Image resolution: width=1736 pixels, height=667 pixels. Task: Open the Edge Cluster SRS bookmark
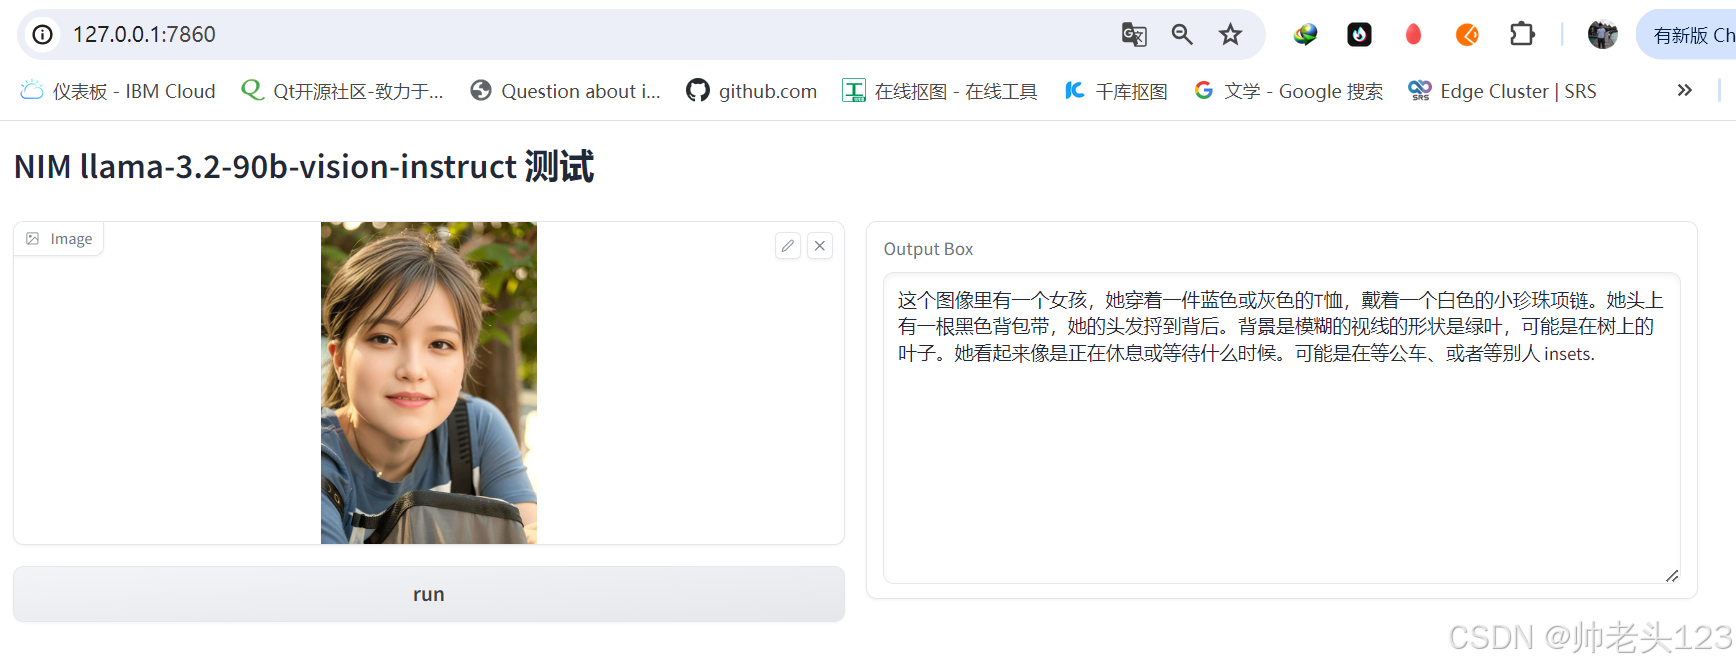click(1502, 91)
